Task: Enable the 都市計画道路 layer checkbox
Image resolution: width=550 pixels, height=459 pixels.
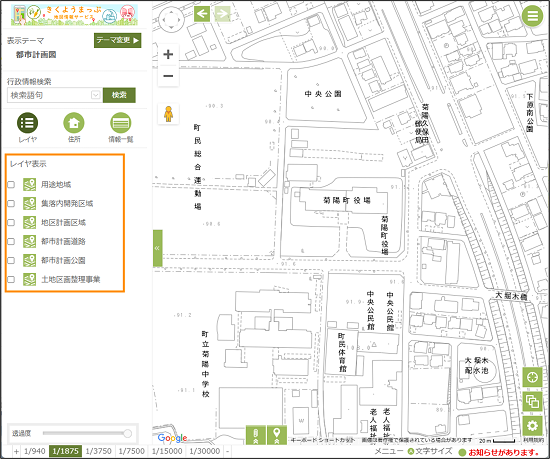Action: pos(11,242)
